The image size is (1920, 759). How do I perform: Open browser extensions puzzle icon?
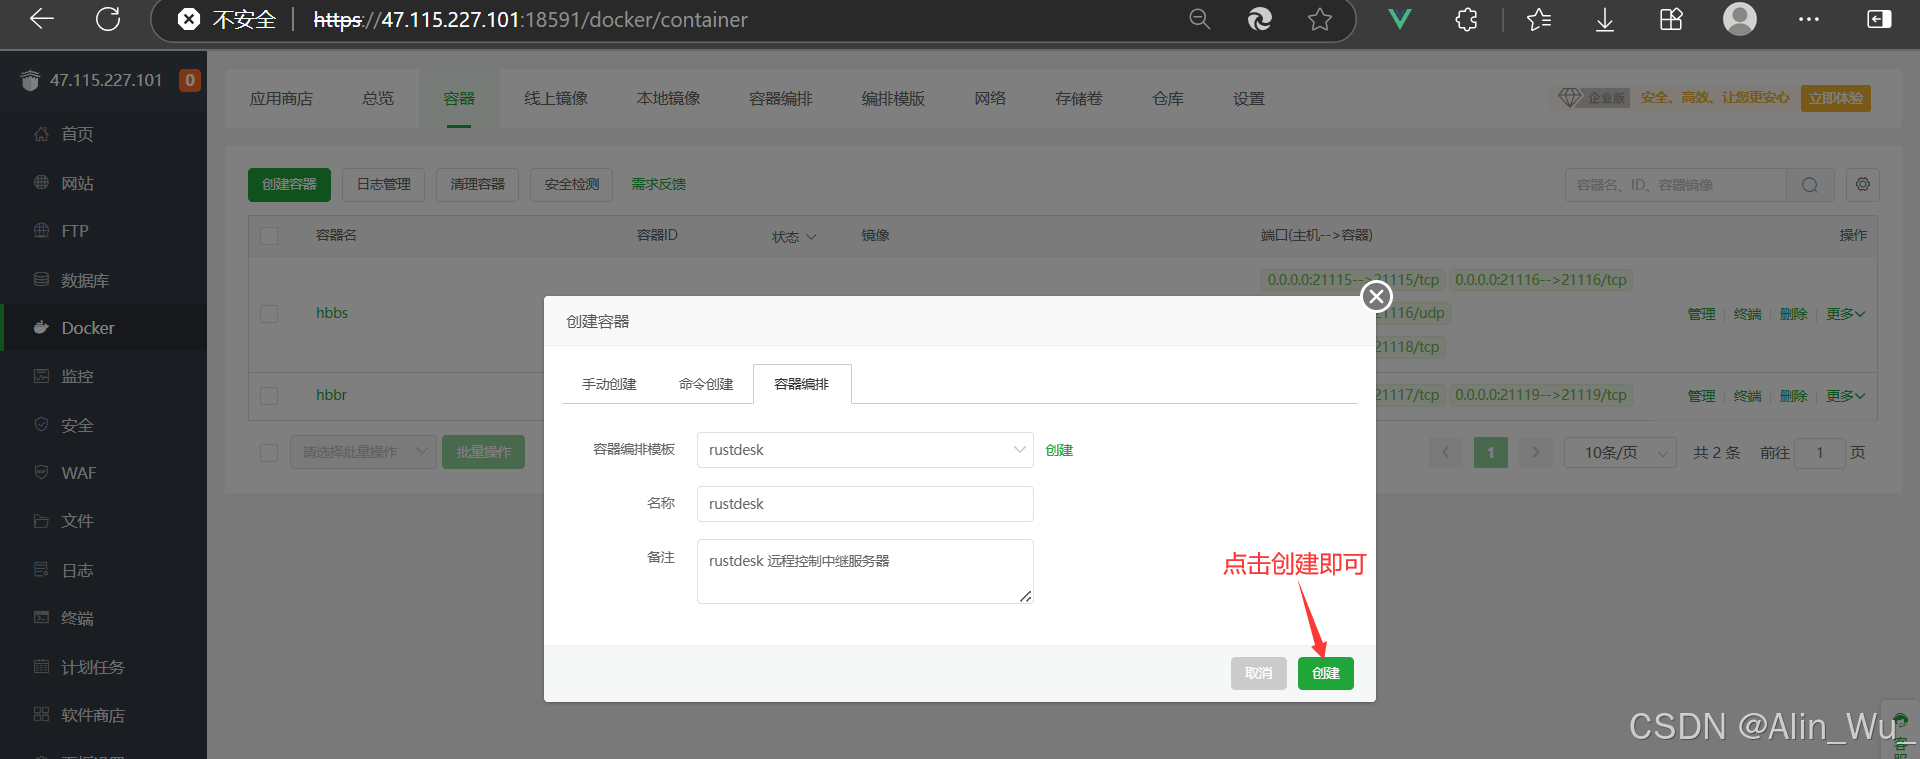click(1466, 19)
